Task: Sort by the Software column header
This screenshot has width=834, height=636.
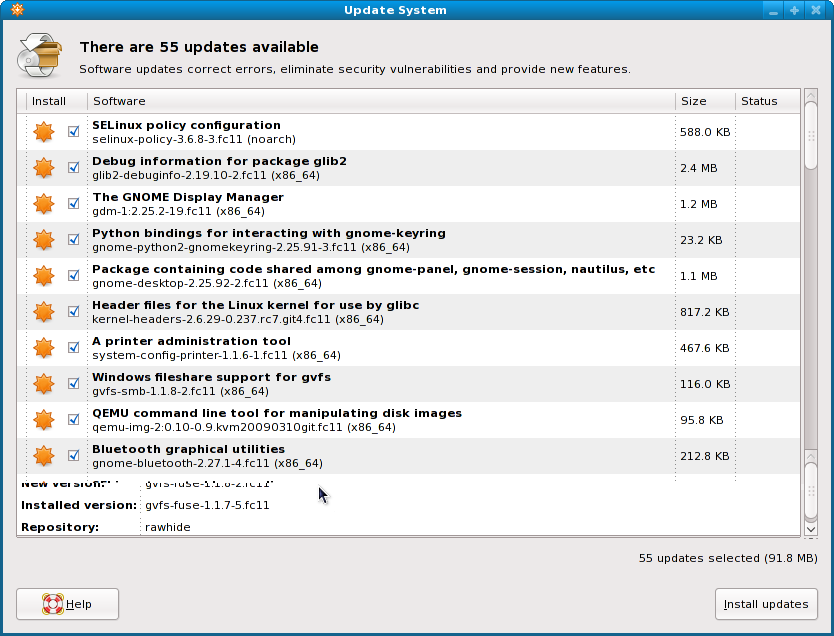Action: [380, 101]
